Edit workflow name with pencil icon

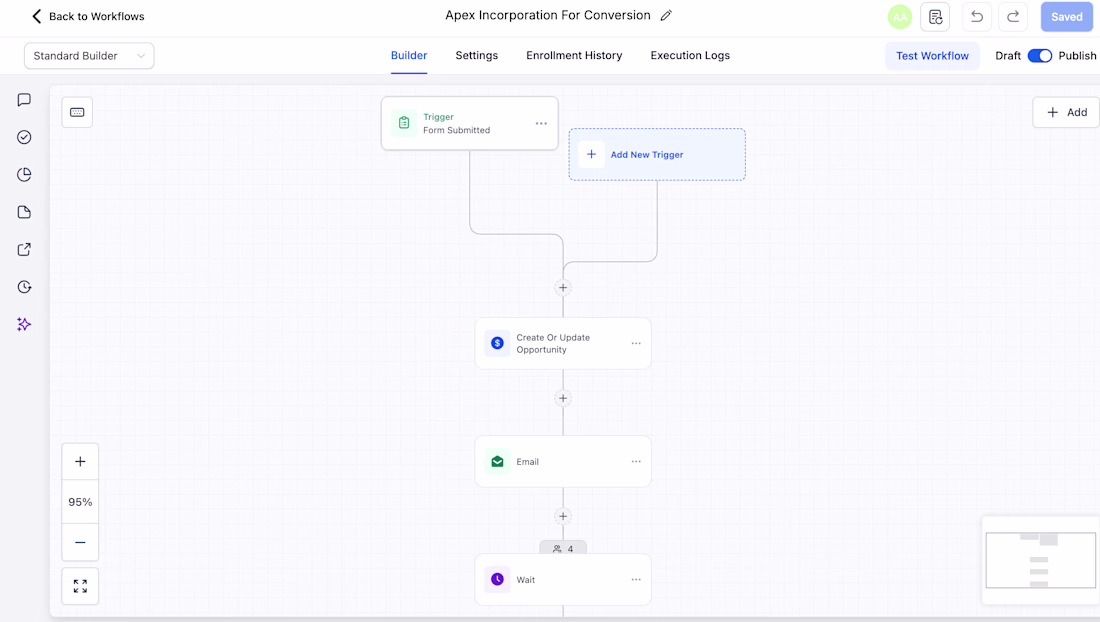click(666, 15)
